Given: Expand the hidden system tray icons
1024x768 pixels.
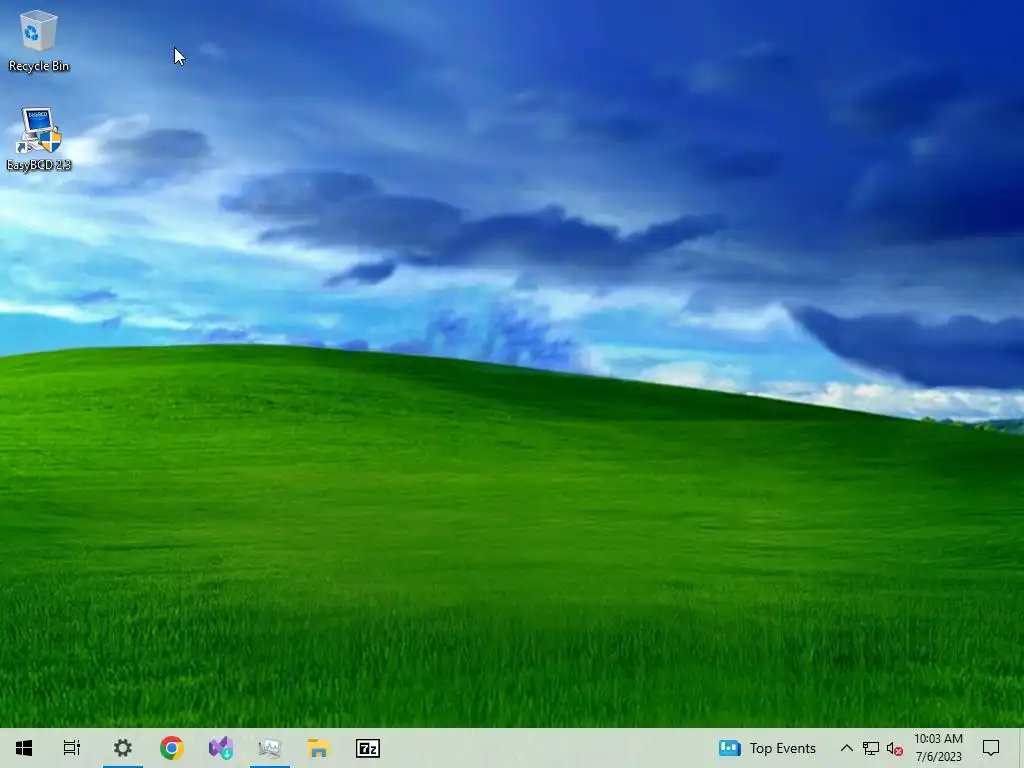Looking at the screenshot, I should pos(846,748).
